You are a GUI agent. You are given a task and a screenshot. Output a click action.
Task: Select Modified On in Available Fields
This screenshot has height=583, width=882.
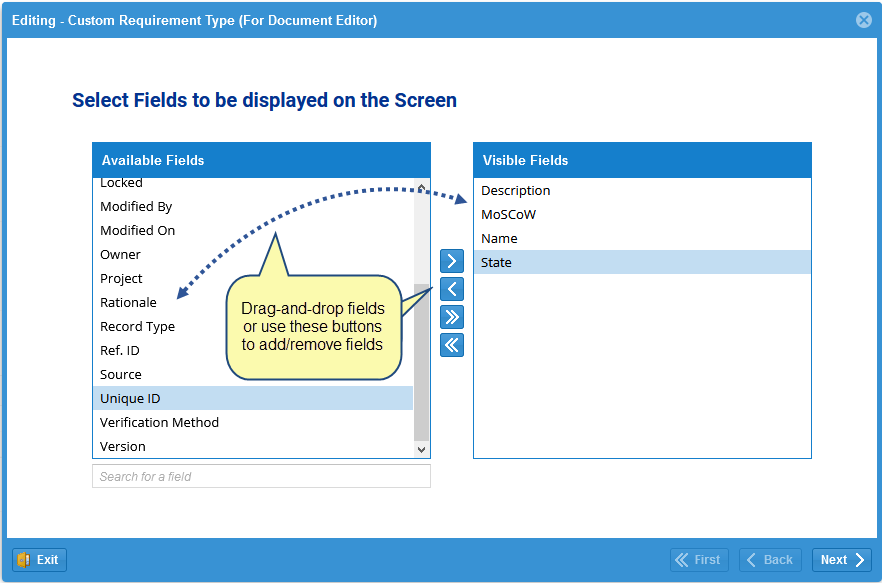(253, 230)
